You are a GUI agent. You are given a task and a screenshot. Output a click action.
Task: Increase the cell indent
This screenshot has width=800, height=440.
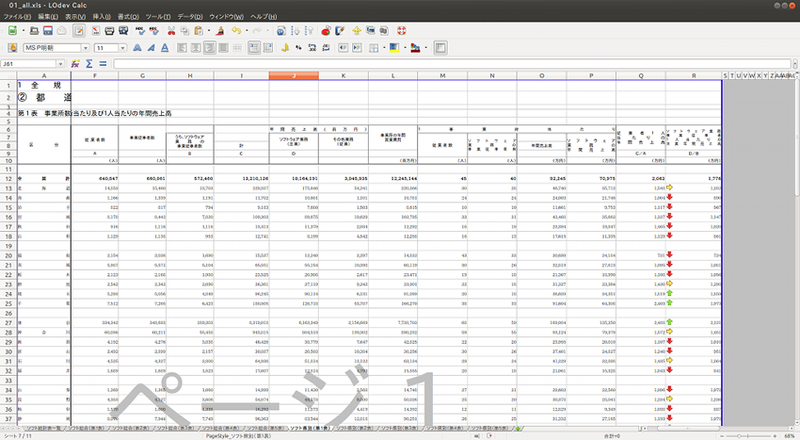pyautogui.click(x=357, y=47)
